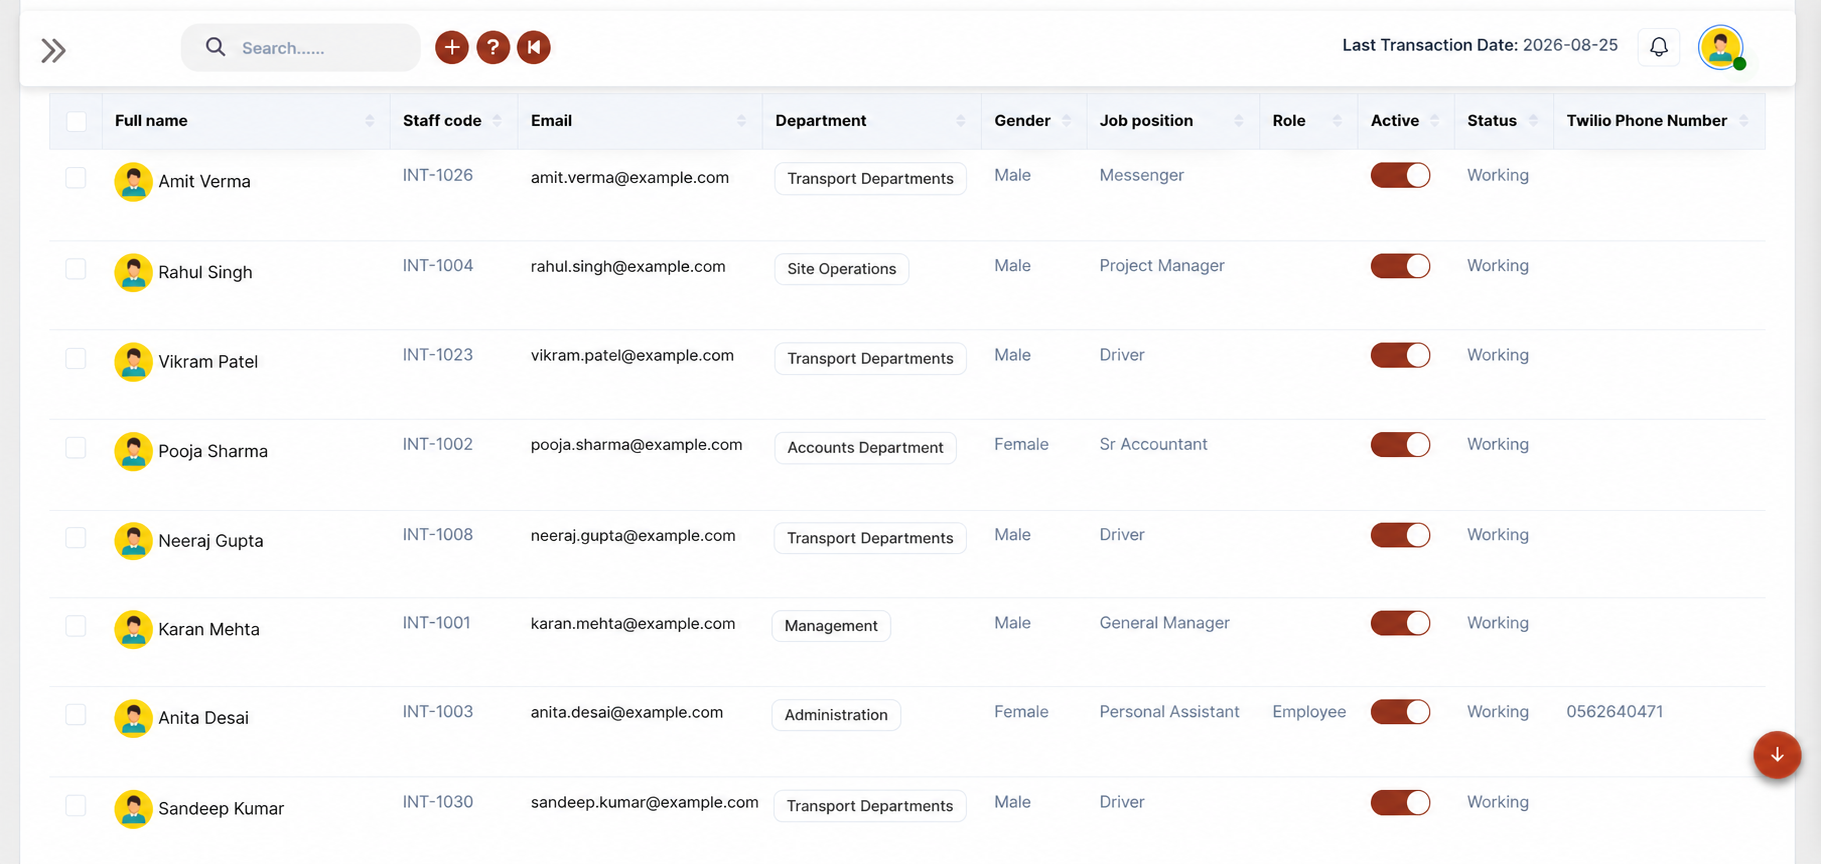Disable Active switch for Anita Desai
Image resolution: width=1821 pixels, height=864 pixels.
tap(1400, 712)
